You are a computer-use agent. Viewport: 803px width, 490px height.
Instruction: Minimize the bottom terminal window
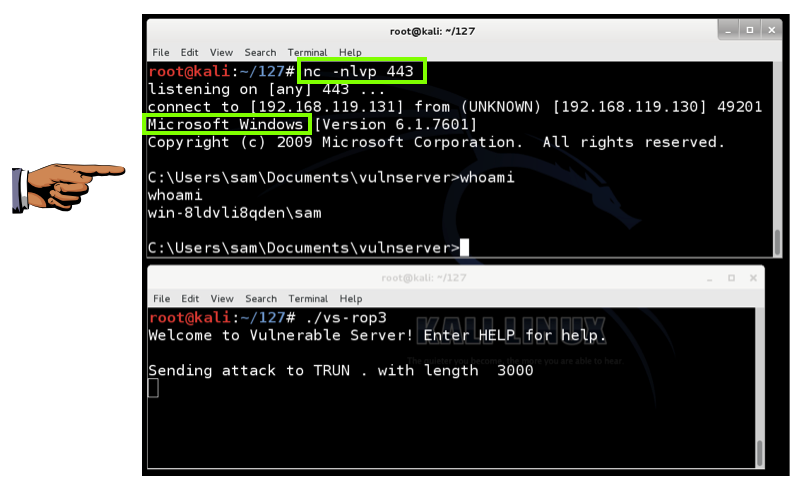(710, 278)
